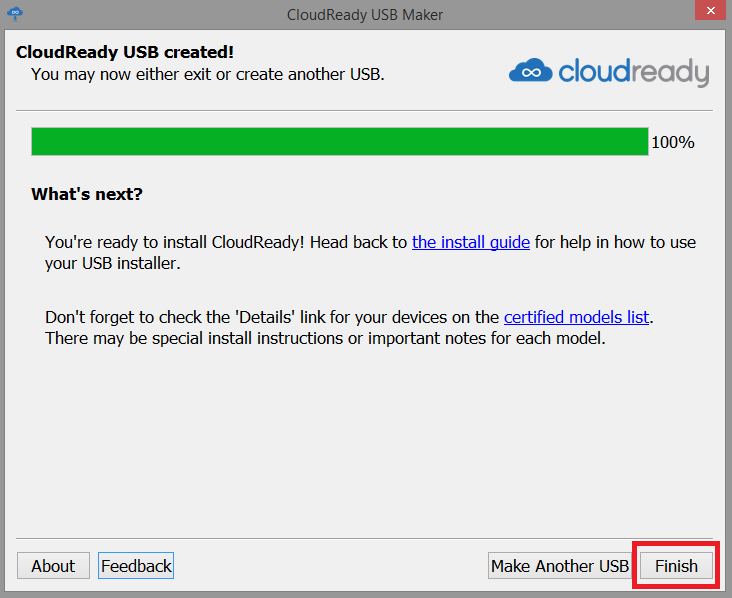
Task: Click the cloudready wordmark text
Action: [633, 71]
